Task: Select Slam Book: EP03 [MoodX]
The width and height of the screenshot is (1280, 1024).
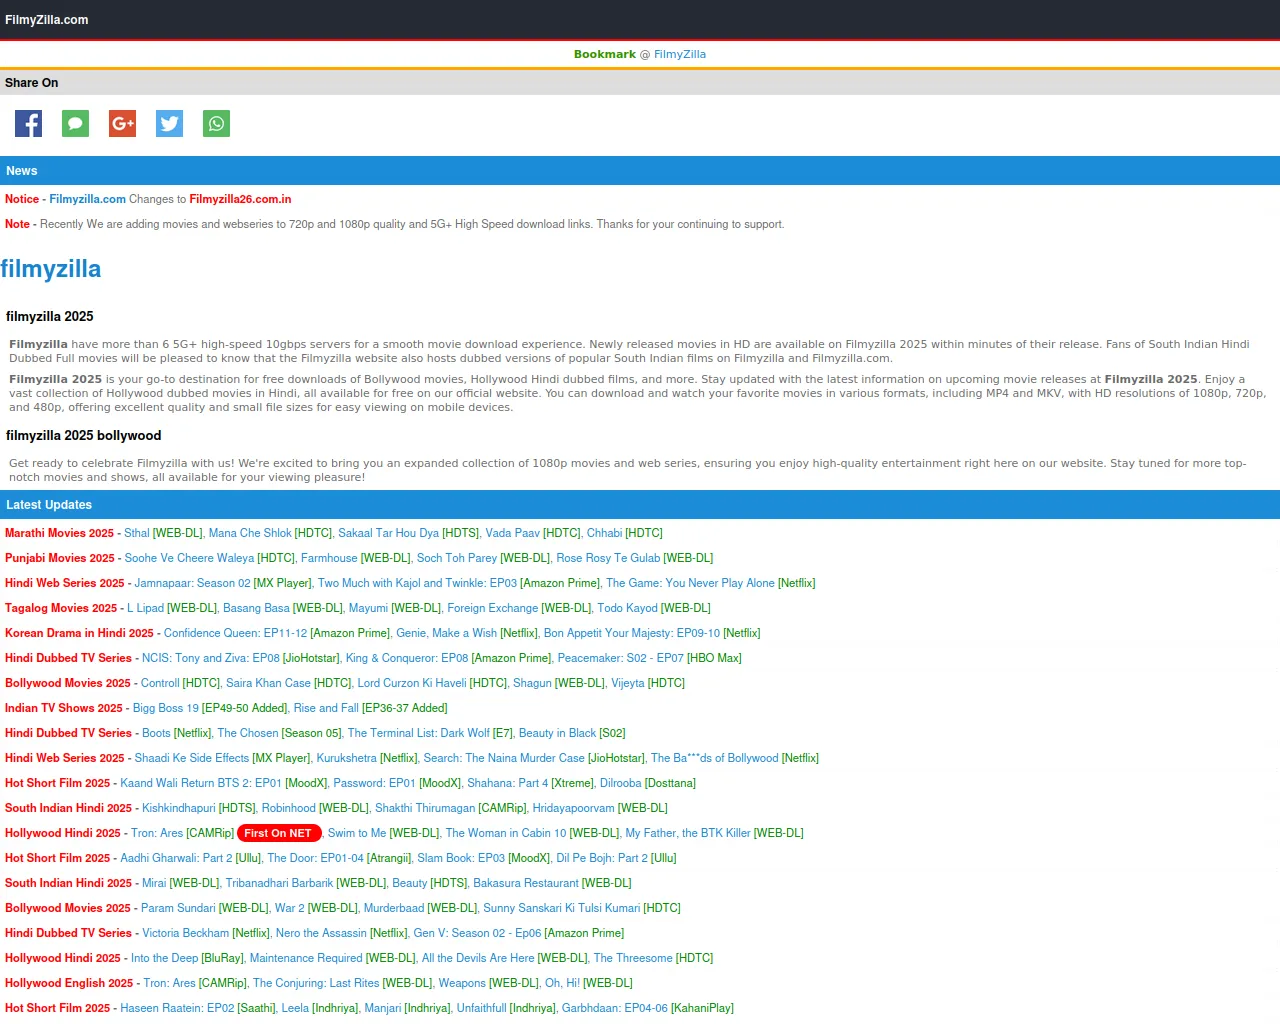Action: coord(484,858)
